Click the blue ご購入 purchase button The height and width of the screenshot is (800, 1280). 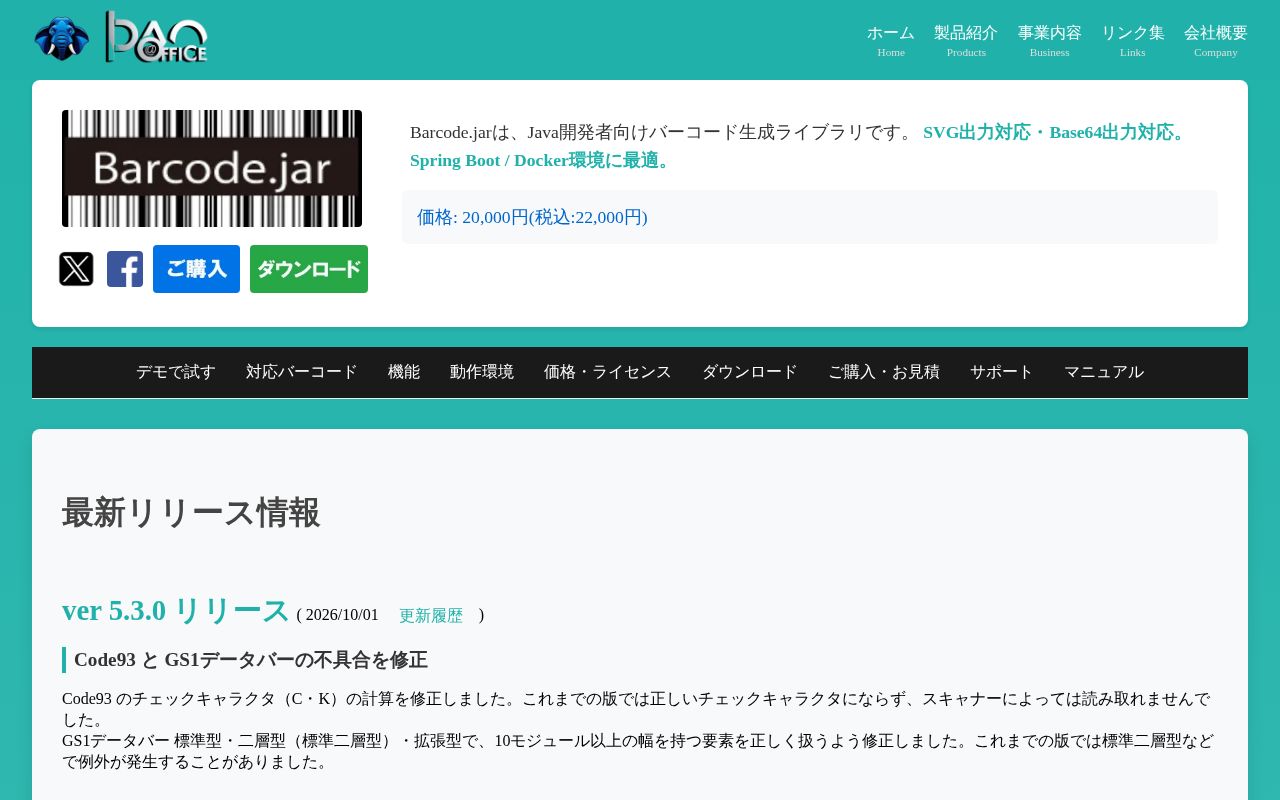(196, 269)
